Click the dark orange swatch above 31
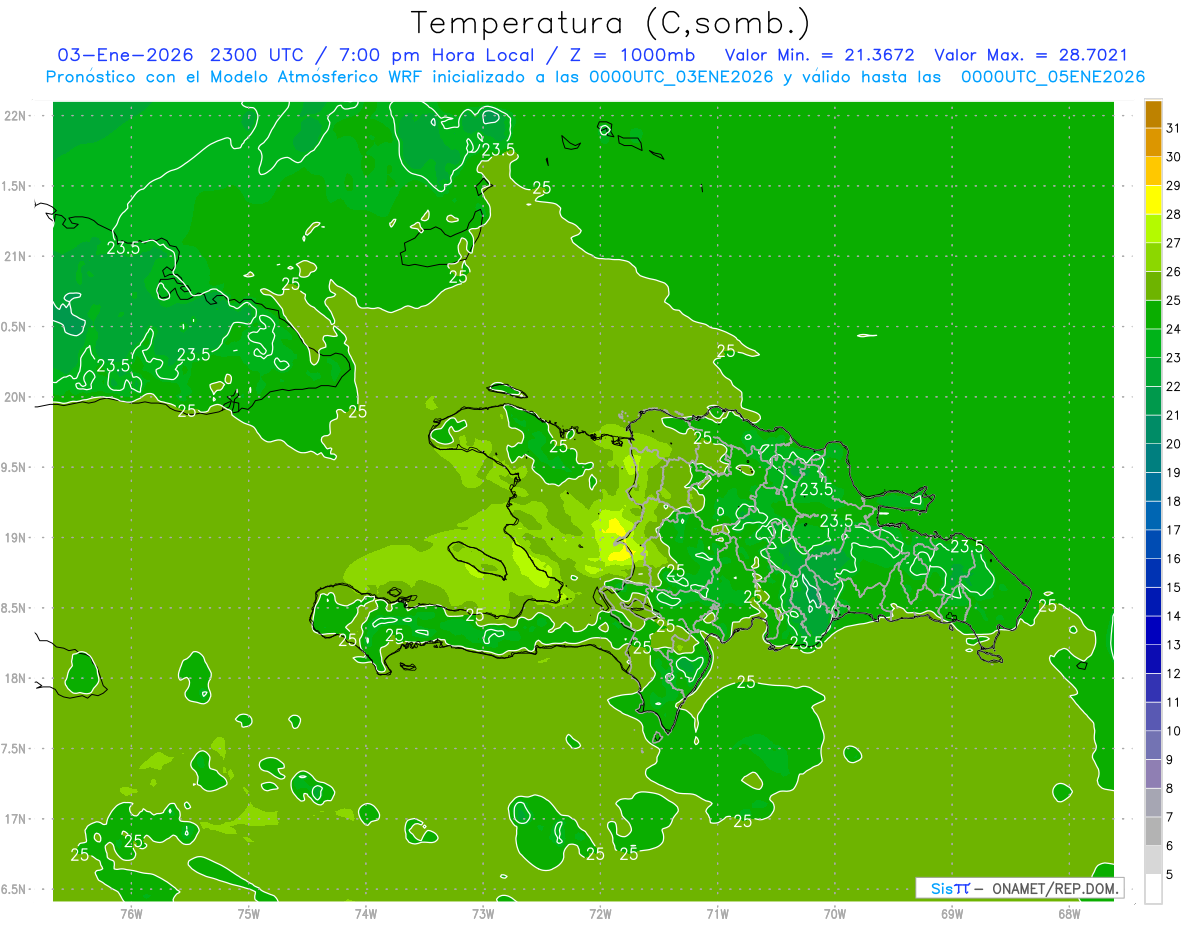The height and width of the screenshot is (927, 1200). pyautogui.click(x=1153, y=113)
